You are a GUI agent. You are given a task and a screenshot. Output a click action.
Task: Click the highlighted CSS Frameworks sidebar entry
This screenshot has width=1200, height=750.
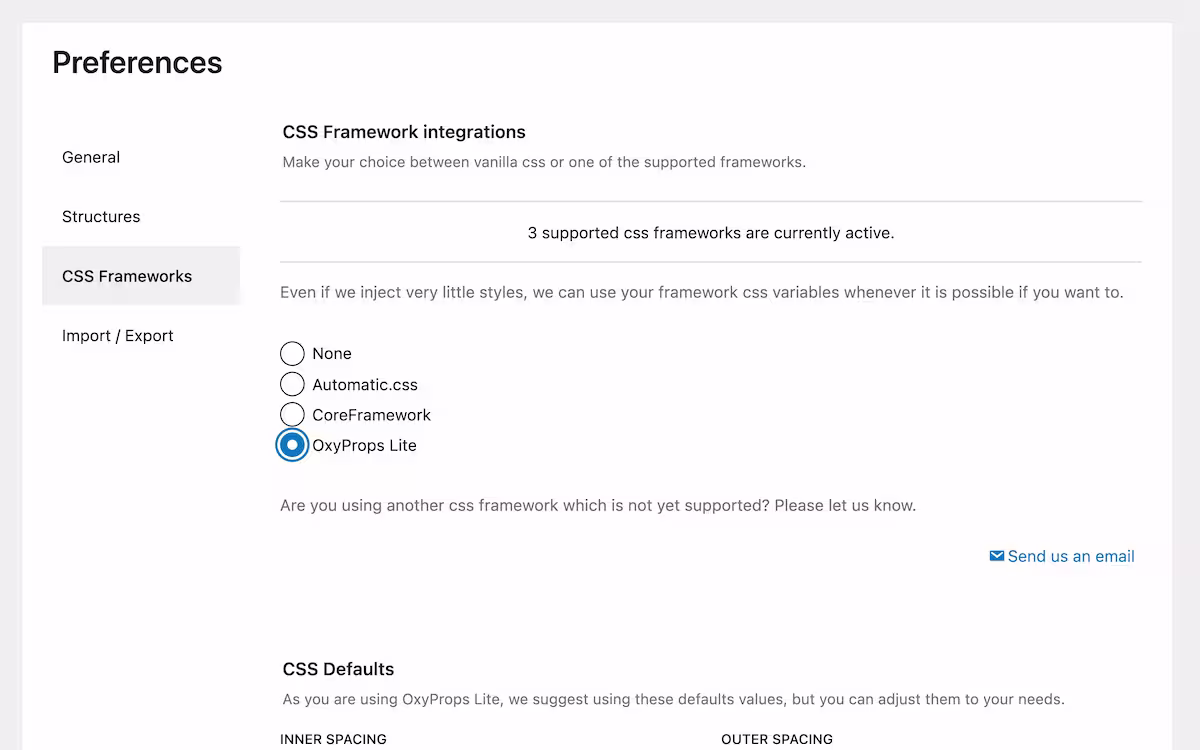pos(126,276)
